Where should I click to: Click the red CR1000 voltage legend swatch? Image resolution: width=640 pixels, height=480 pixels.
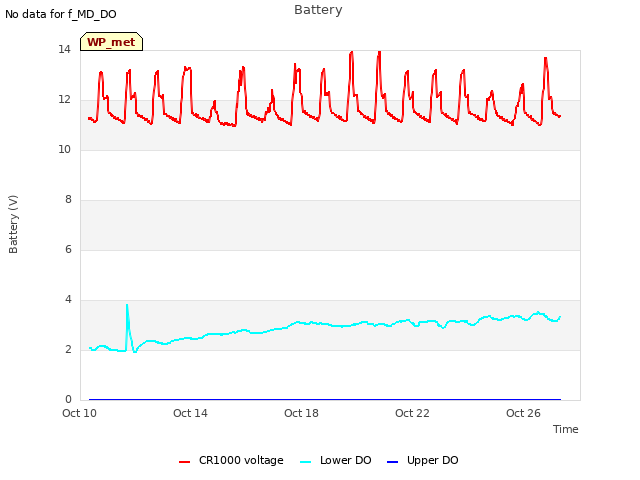[184, 462]
